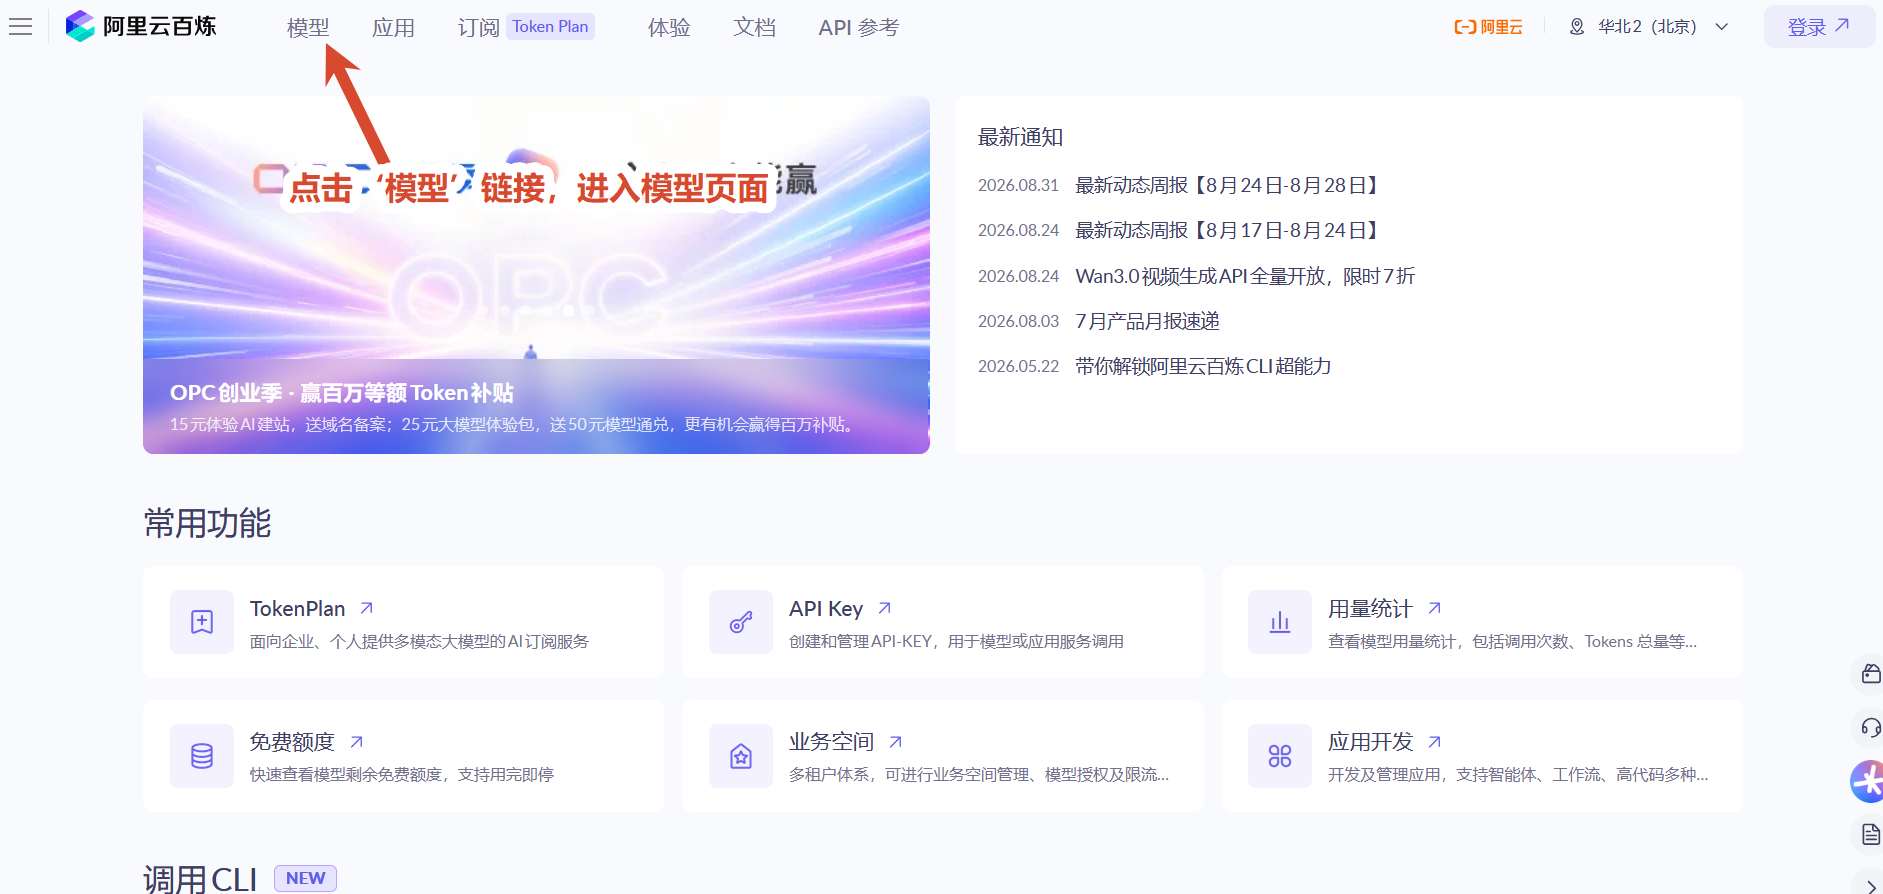
Task: Click the 用量统计 description about Tokens 总量
Action: pos(1512,642)
